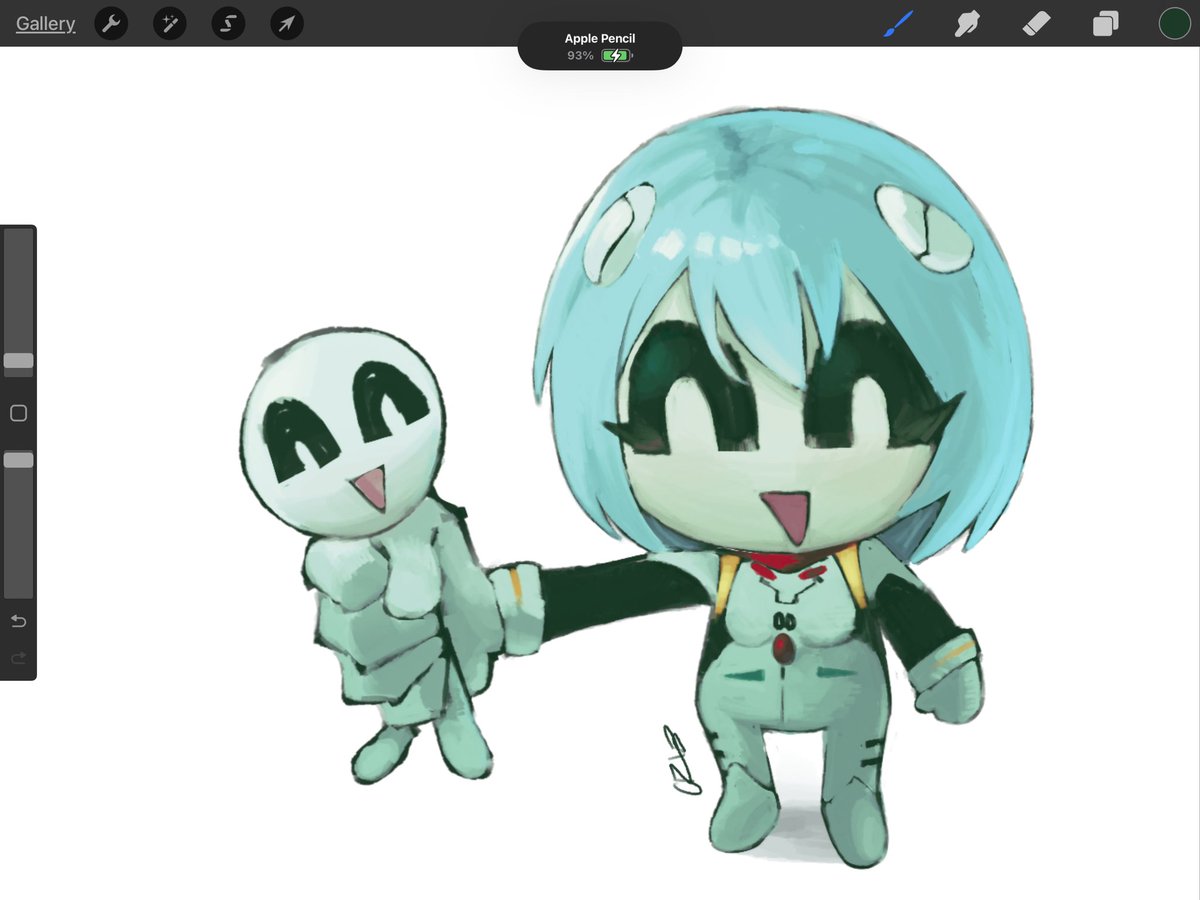Image resolution: width=1200 pixels, height=900 pixels.
Task: Select the Eraser tool
Action: coord(1036,24)
